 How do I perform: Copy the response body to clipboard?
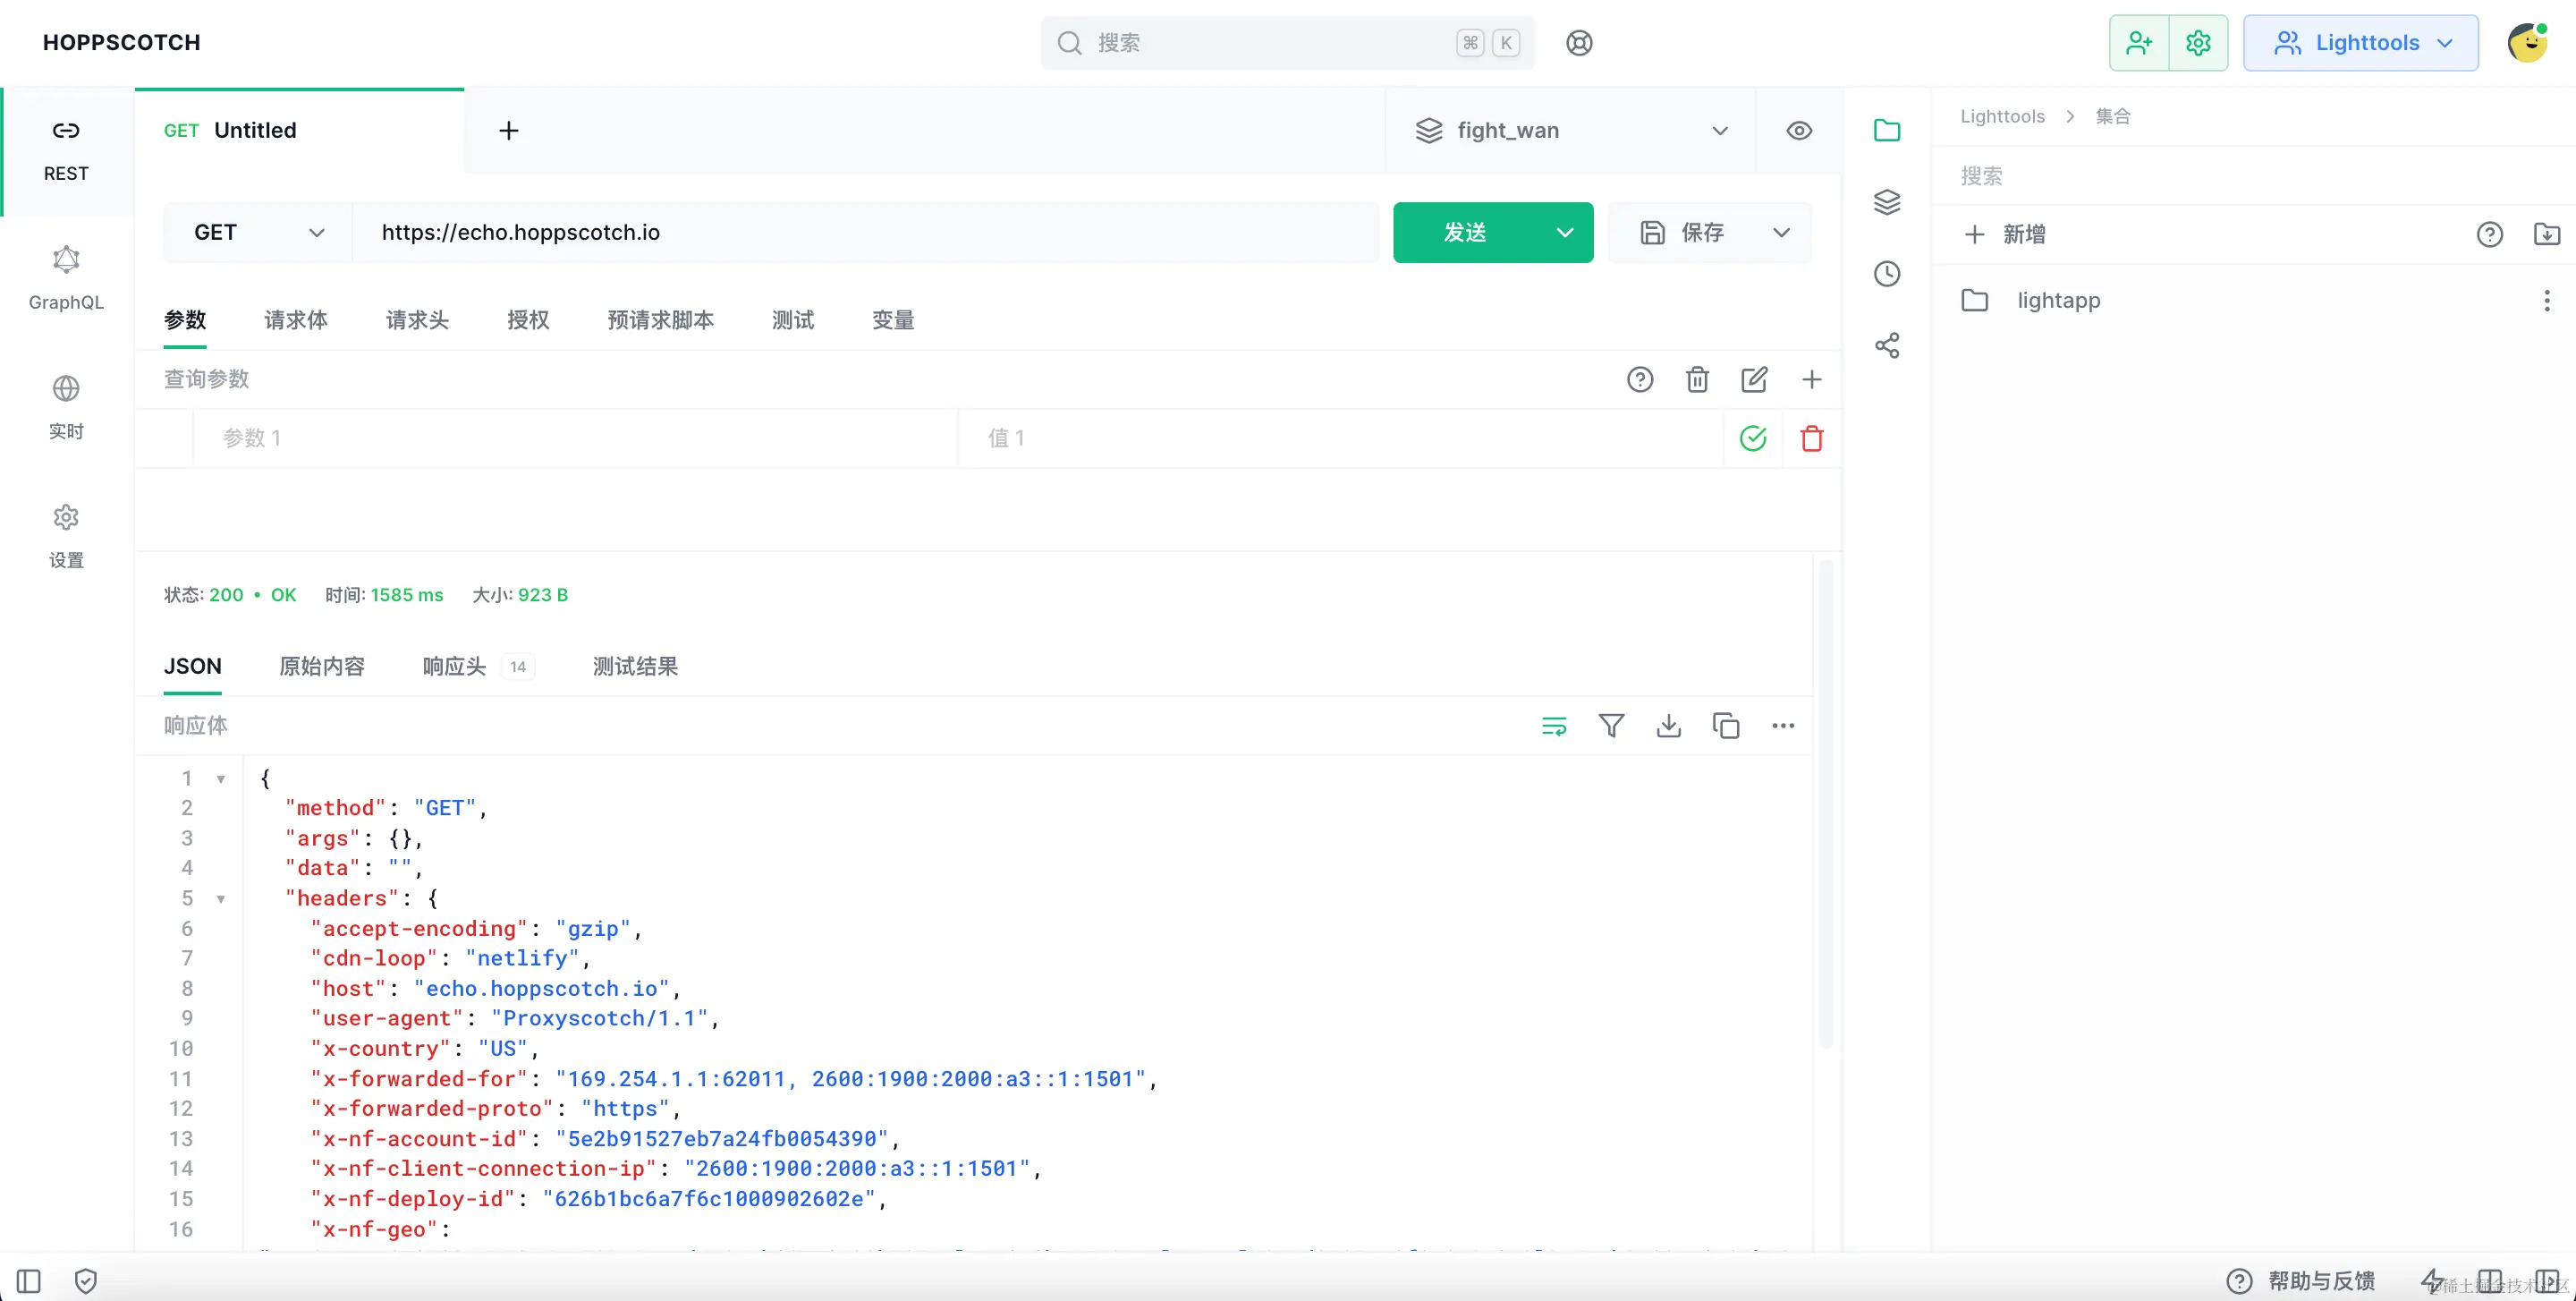[1725, 725]
